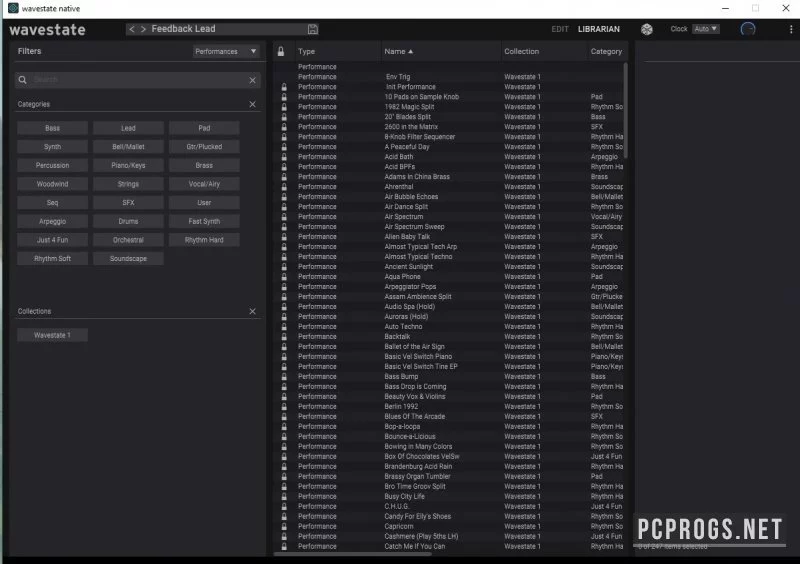Click the horizontal list scrollbar
Screen dimensions: 800x564
[x=352, y=554]
